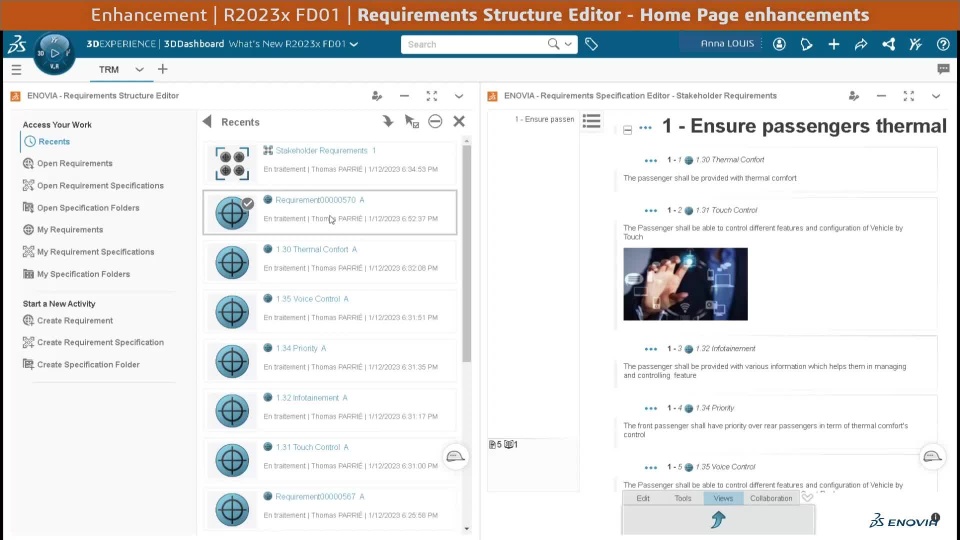Click Create Specification Folder
Screen dimensions: 960x540
pos(81,364)
